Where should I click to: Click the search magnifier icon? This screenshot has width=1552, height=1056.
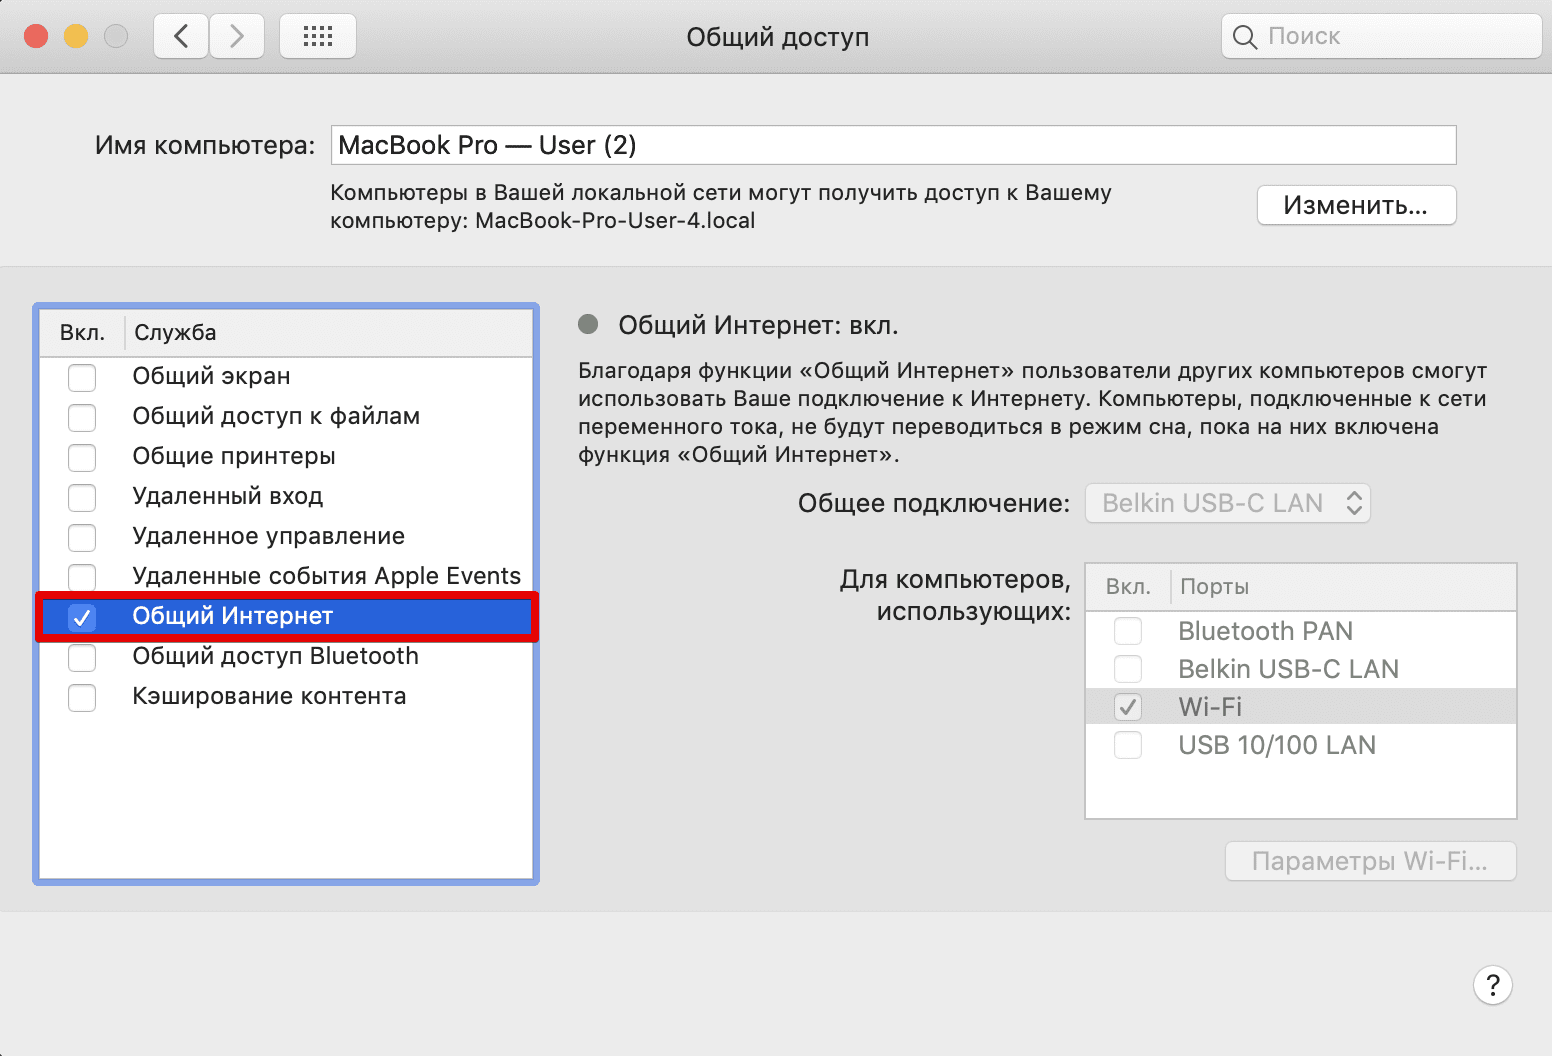1244,37
